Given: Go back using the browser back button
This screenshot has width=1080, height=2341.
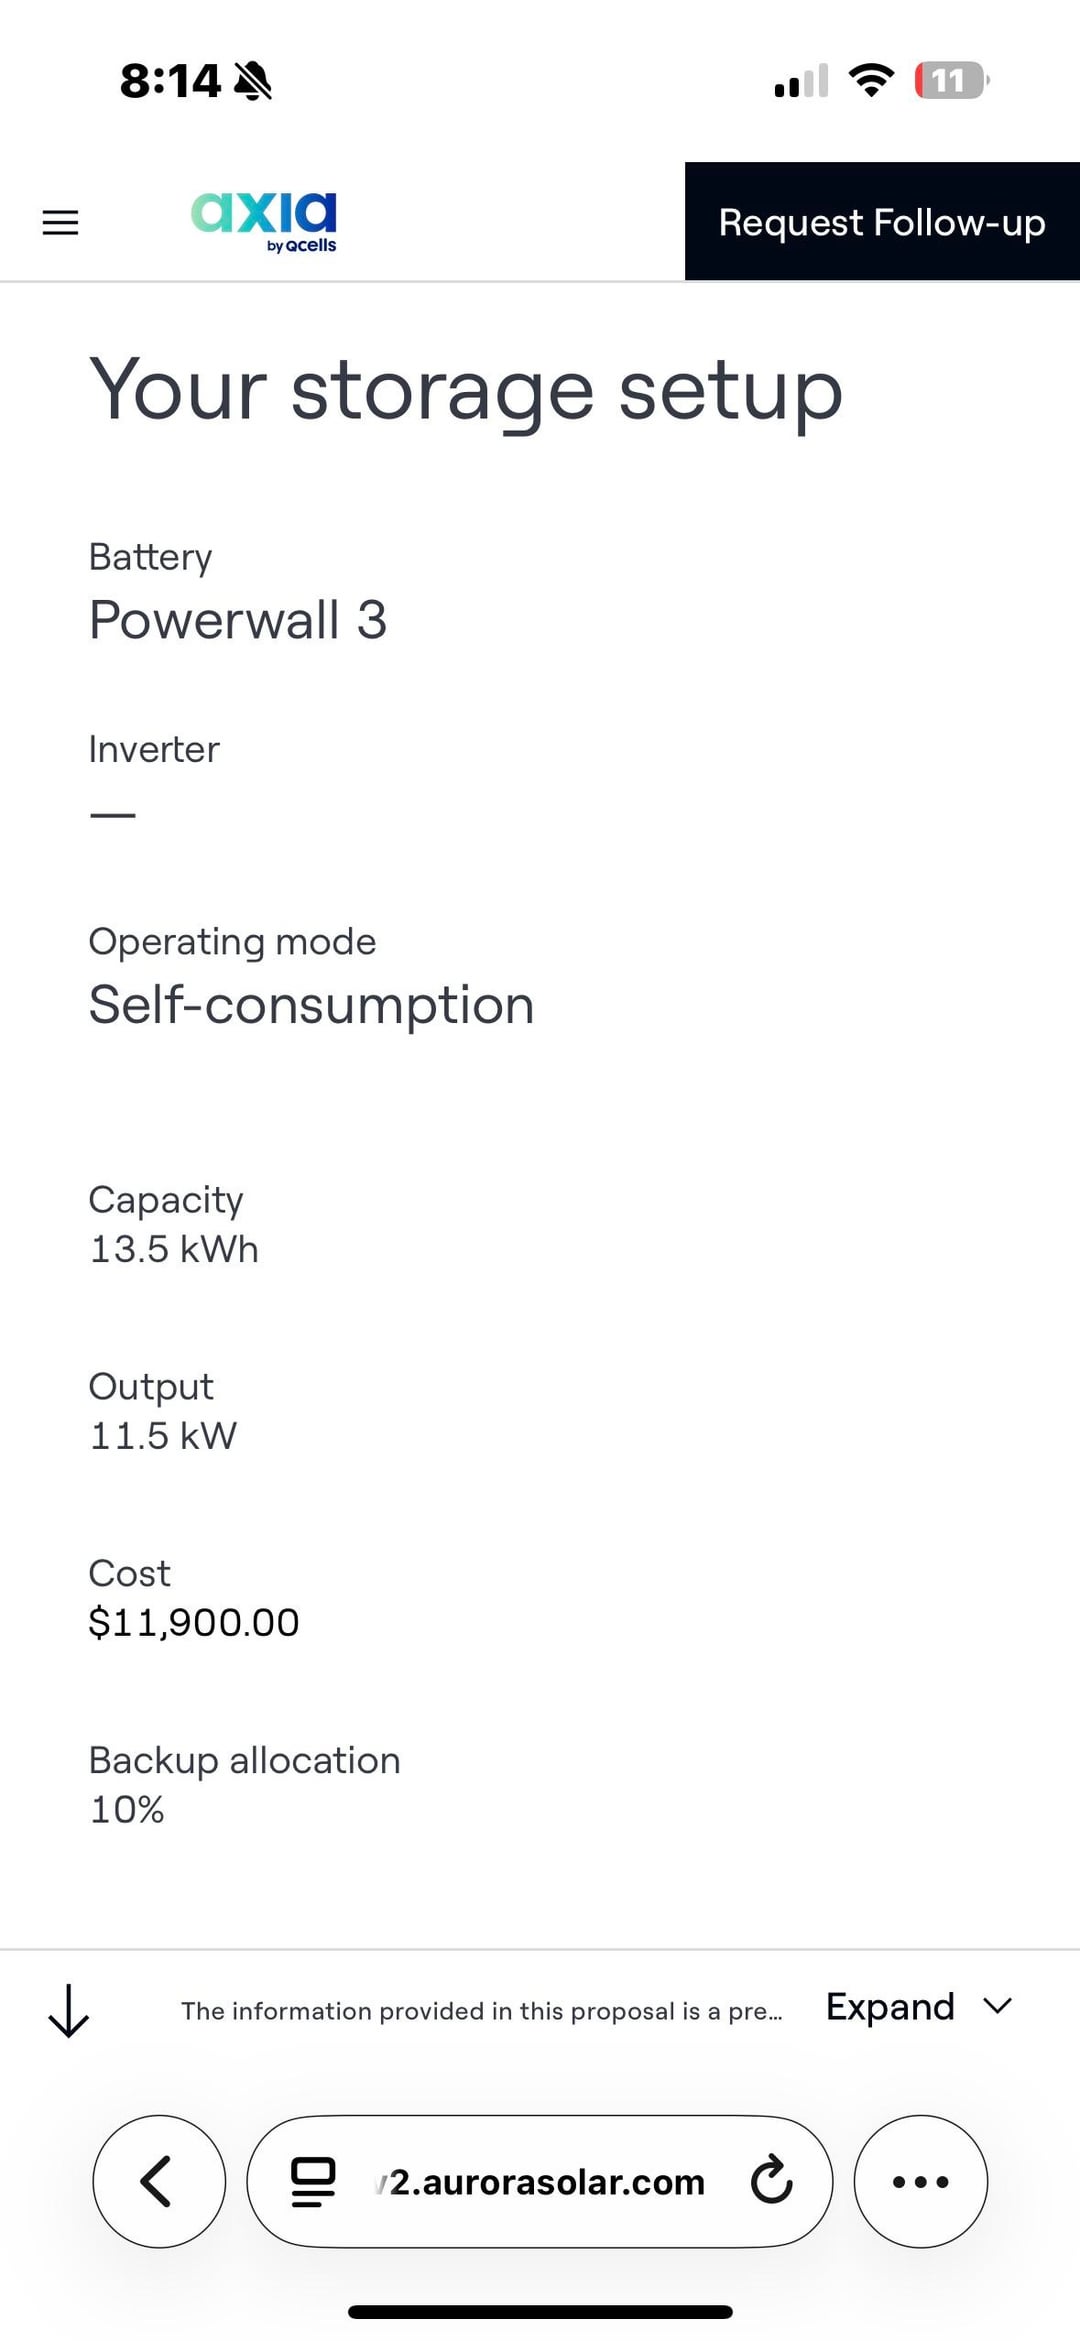Looking at the screenshot, I should point(158,2181).
